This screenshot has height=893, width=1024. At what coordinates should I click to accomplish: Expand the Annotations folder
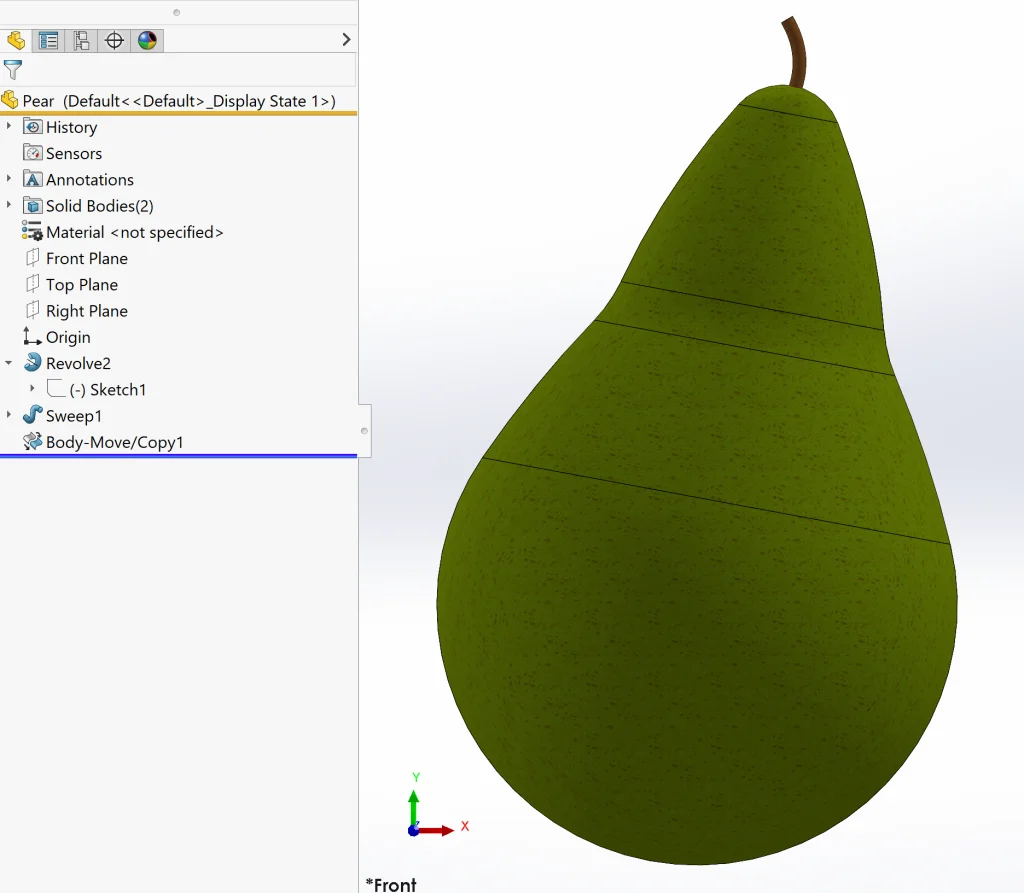9,179
